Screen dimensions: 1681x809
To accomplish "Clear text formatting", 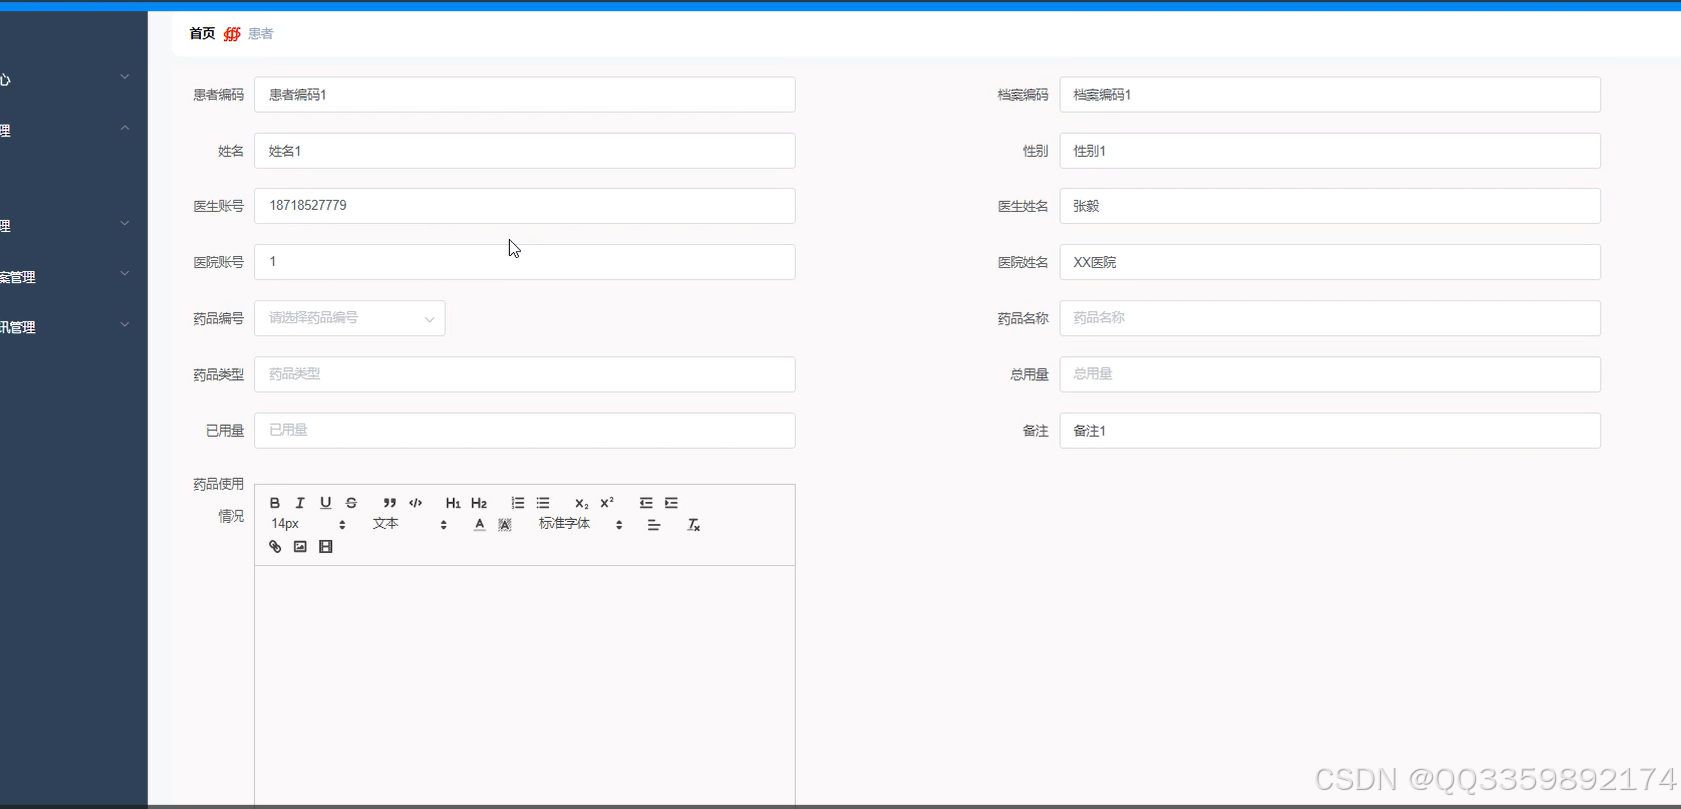I will (693, 525).
